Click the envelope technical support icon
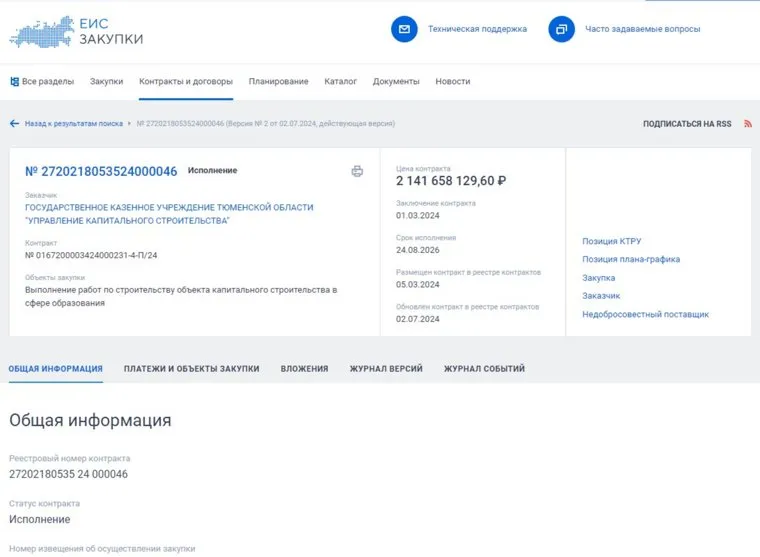The height and width of the screenshot is (557, 760). pos(404,29)
